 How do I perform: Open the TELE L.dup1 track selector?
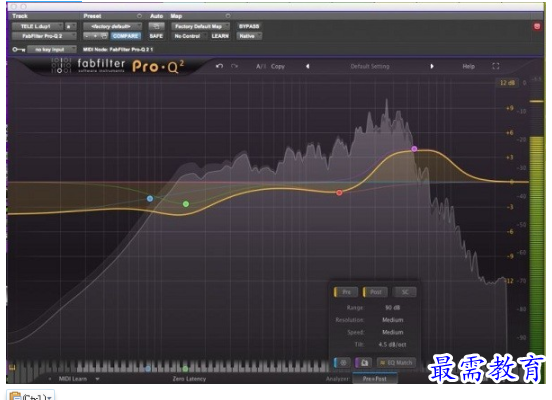point(37,26)
